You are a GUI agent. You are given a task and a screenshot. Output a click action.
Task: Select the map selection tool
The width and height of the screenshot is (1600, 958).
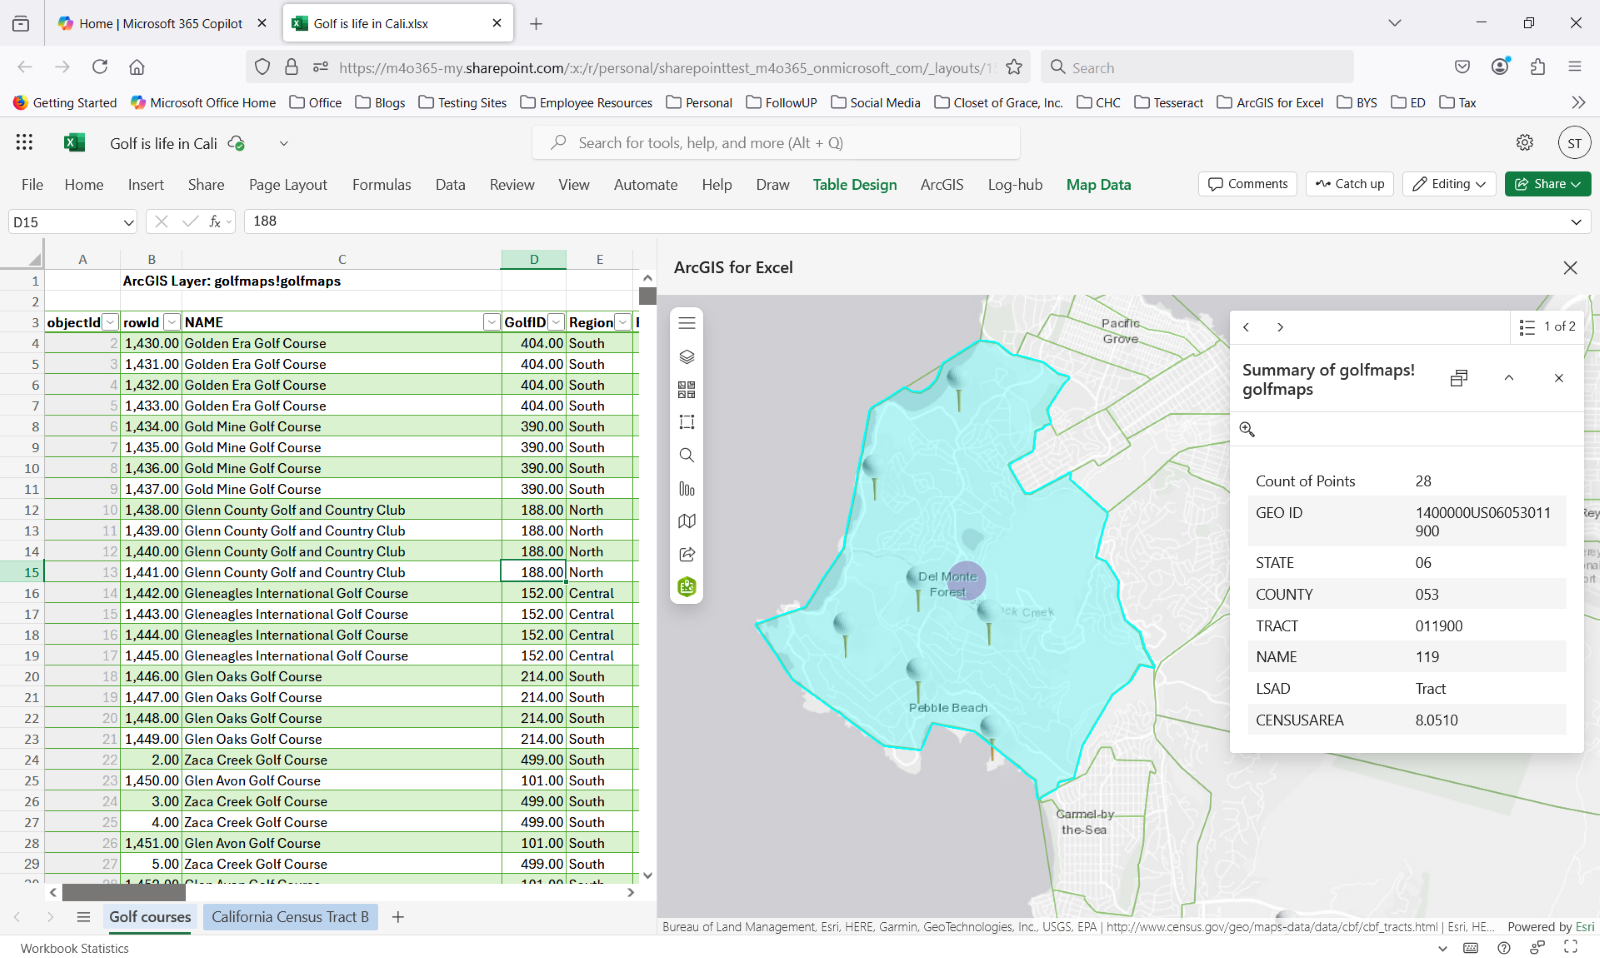pos(687,421)
